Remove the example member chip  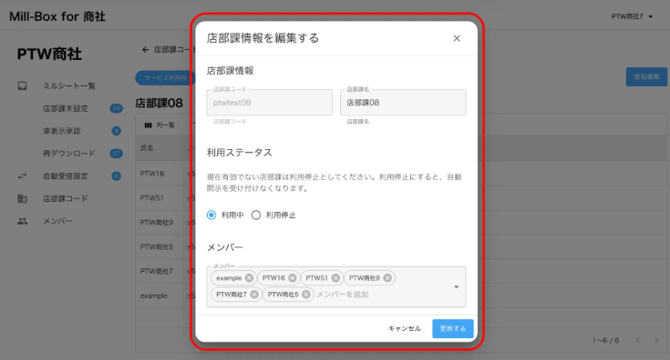[x=249, y=278]
